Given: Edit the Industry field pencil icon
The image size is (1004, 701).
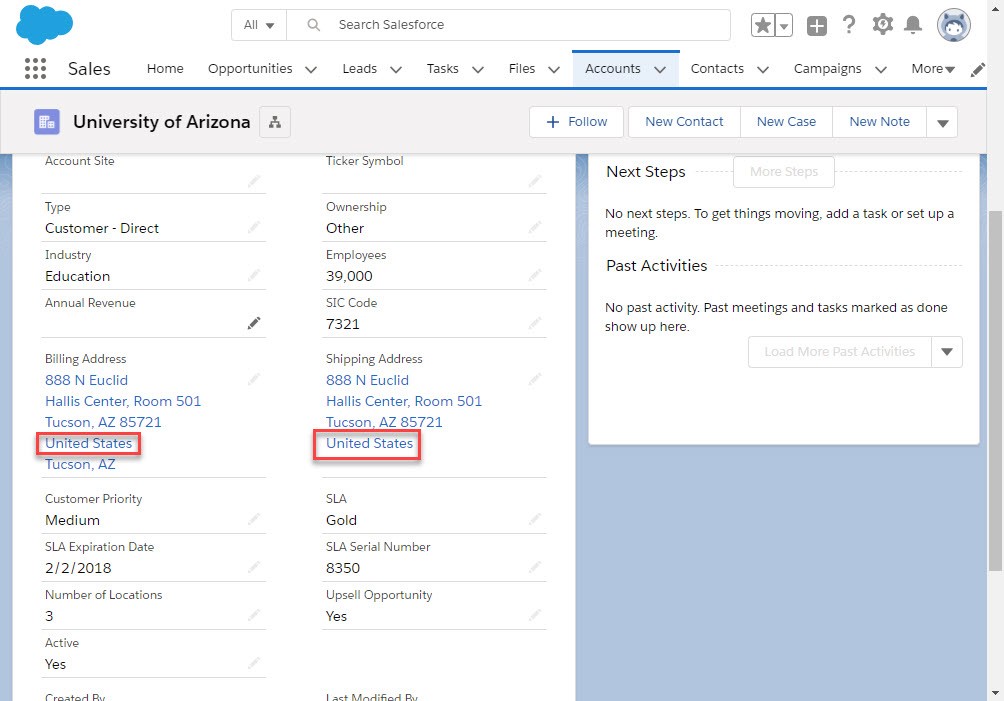Looking at the screenshot, I should (x=254, y=275).
